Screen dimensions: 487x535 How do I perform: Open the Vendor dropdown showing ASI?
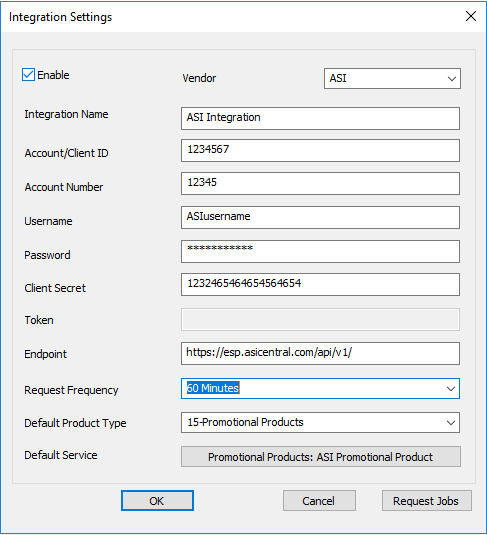point(392,78)
